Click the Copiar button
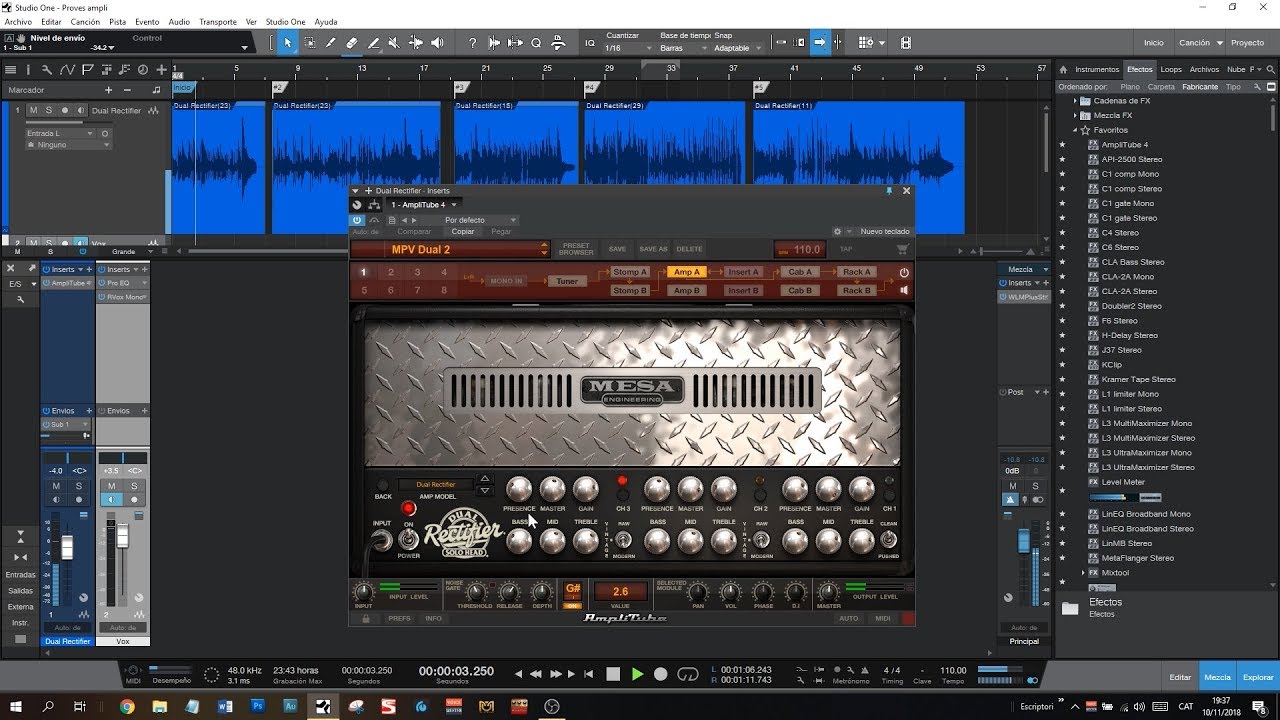Image resolution: width=1280 pixels, height=720 pixels. pyautogui.click(x=463, y=231)
